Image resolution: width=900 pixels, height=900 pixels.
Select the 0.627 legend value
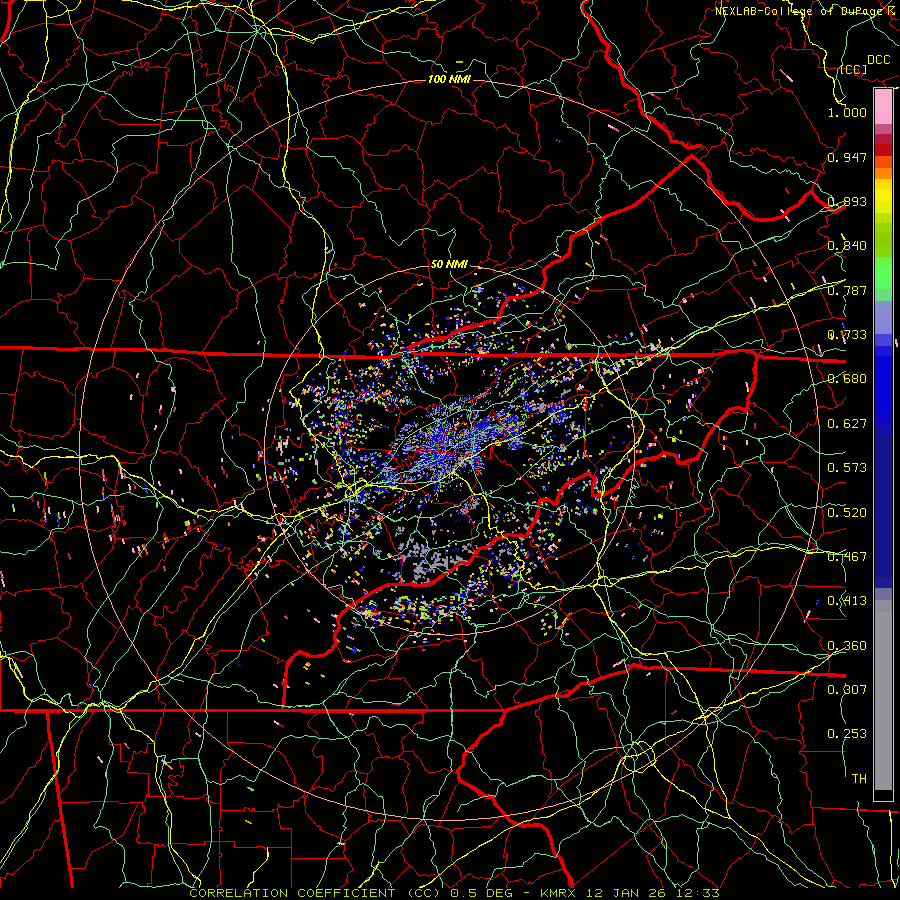click(x=847, y=424)
